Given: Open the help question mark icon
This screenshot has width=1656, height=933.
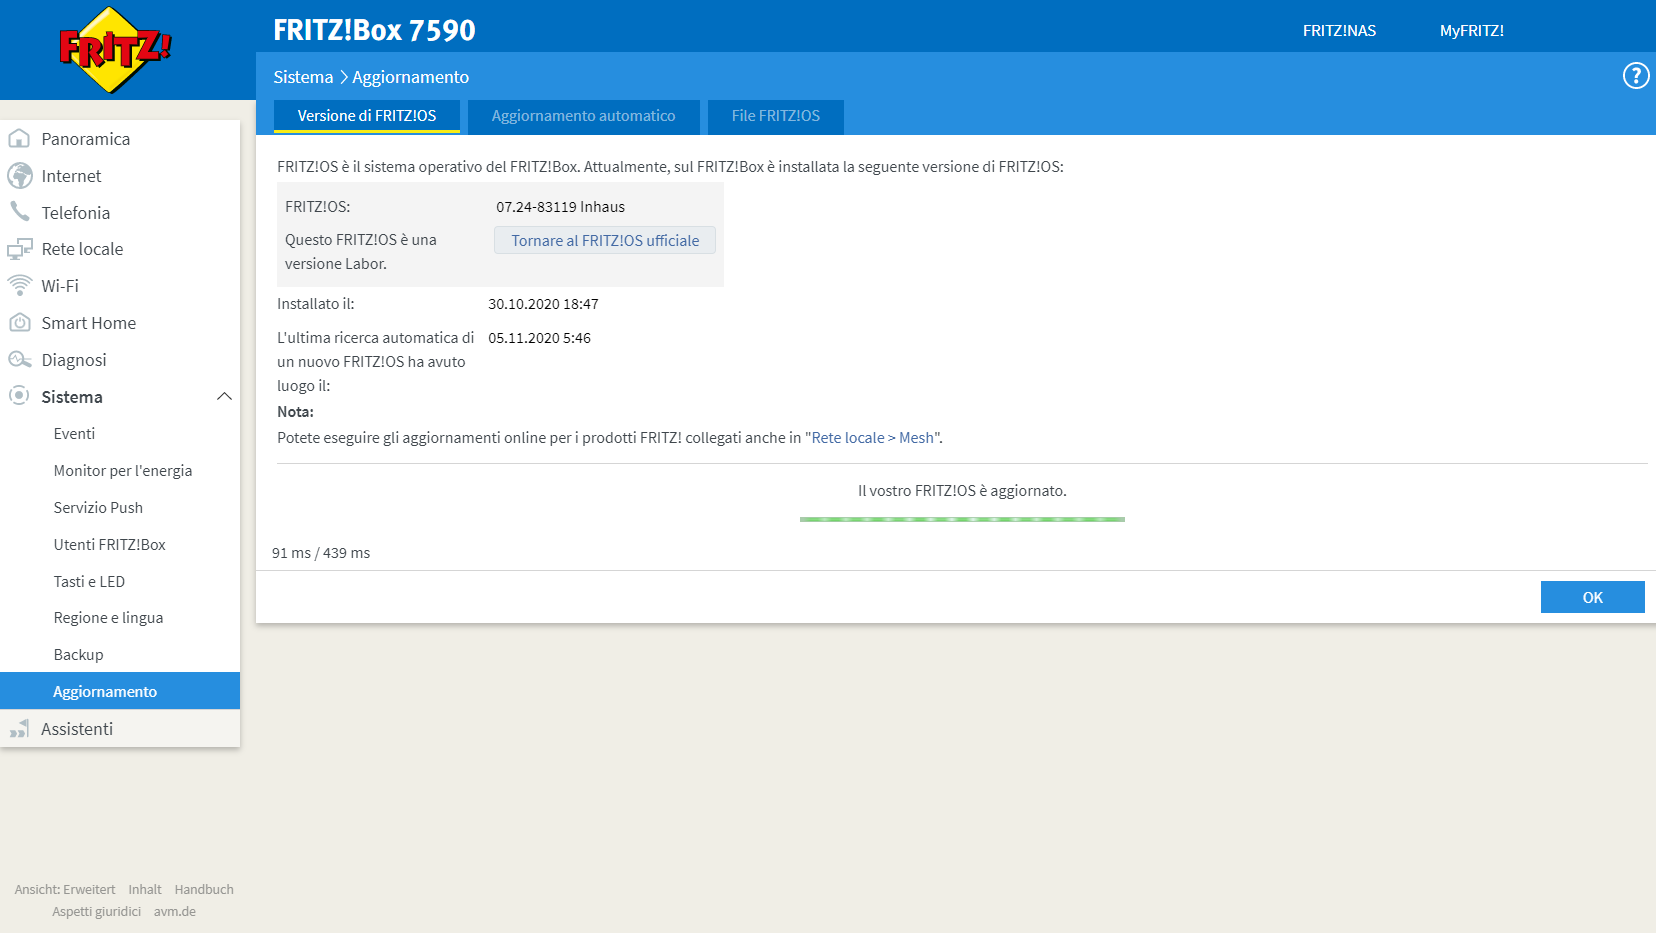Looking at the screenshot, I should click(x=1636, y=76).
